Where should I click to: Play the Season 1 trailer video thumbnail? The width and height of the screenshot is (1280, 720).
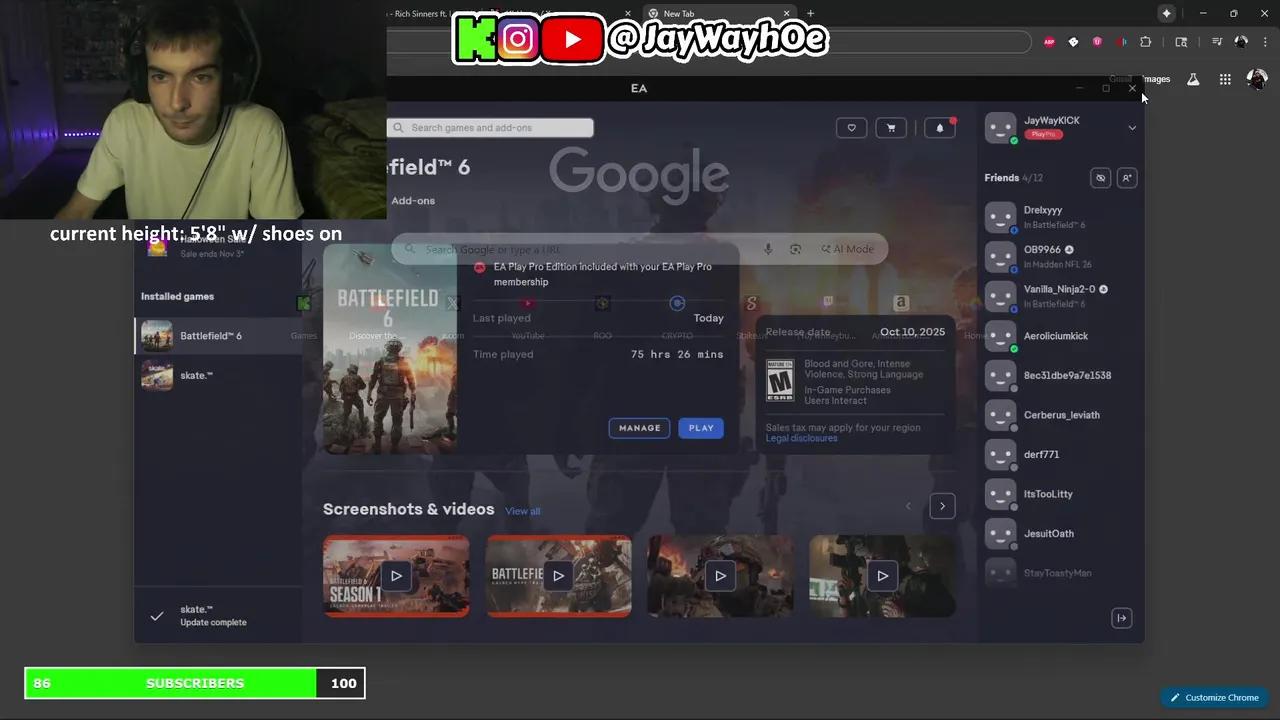396,576
